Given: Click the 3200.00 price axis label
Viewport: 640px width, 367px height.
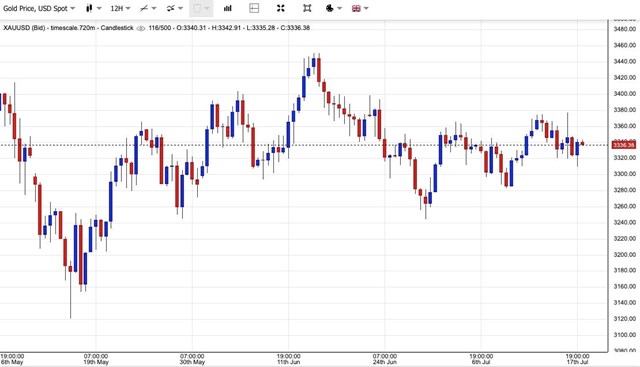Looking at the screenshot, I should 624,254.
